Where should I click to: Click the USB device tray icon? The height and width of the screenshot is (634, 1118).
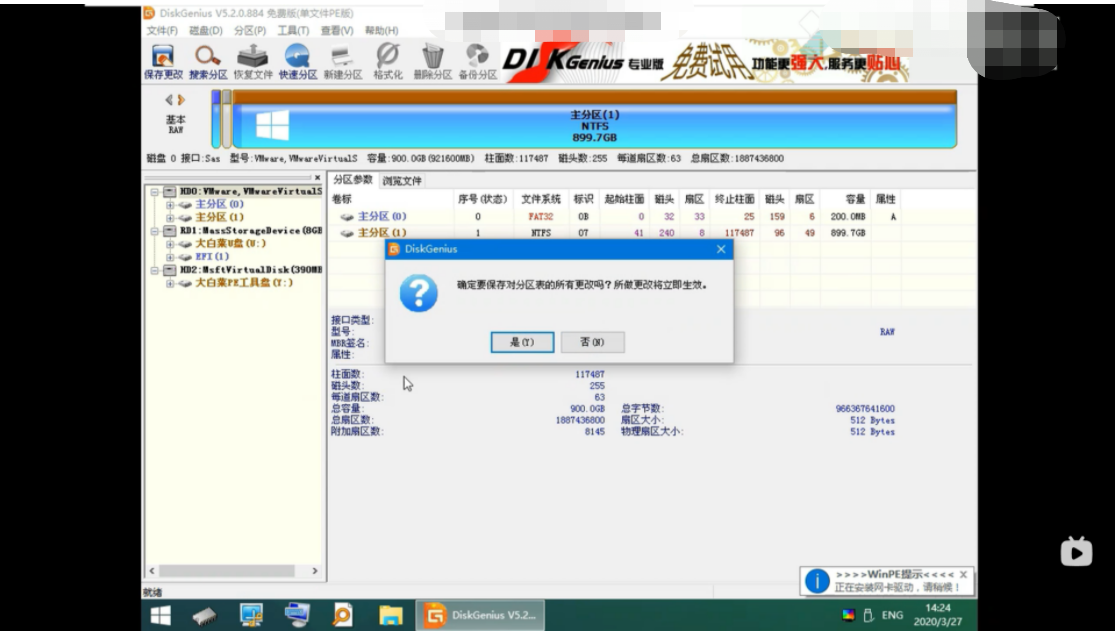(868, 615)
